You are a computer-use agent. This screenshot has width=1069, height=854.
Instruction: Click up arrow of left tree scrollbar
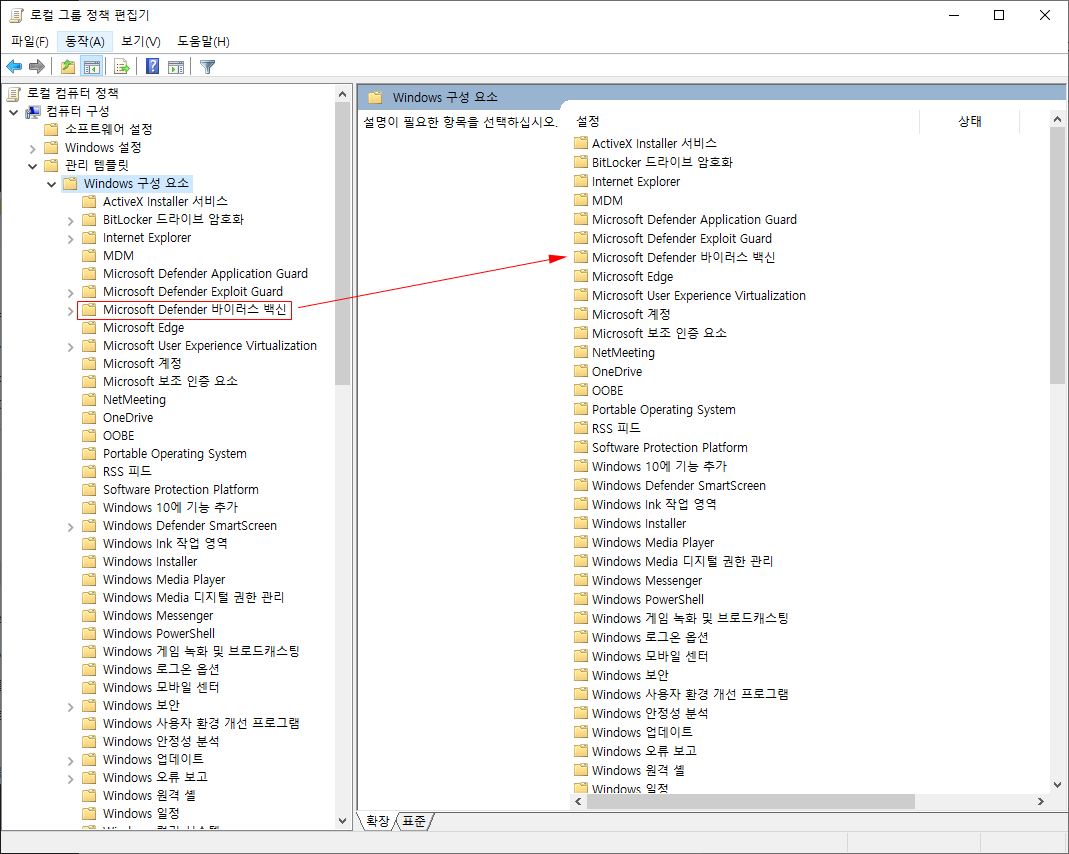click(342, 94)
